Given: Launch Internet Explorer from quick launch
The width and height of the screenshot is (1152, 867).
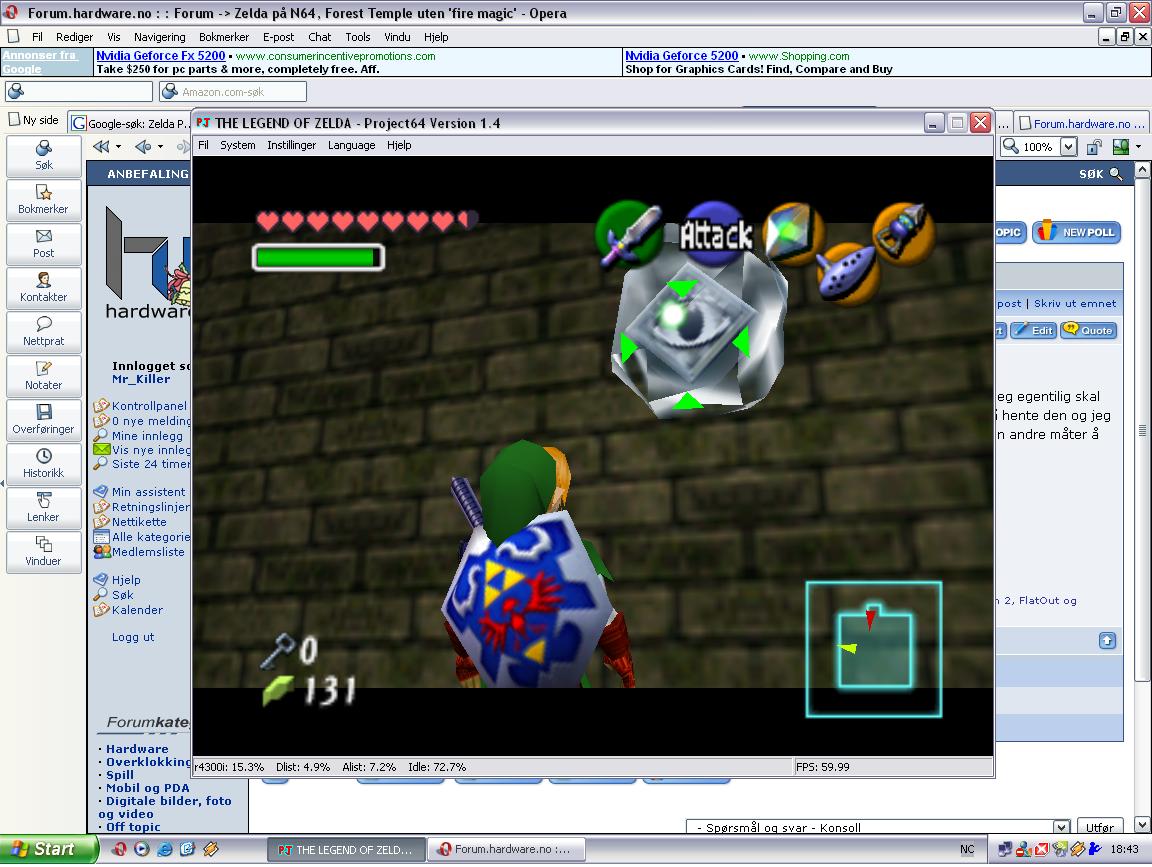Looking at the screenshot, I should click(x=165, y=849).
